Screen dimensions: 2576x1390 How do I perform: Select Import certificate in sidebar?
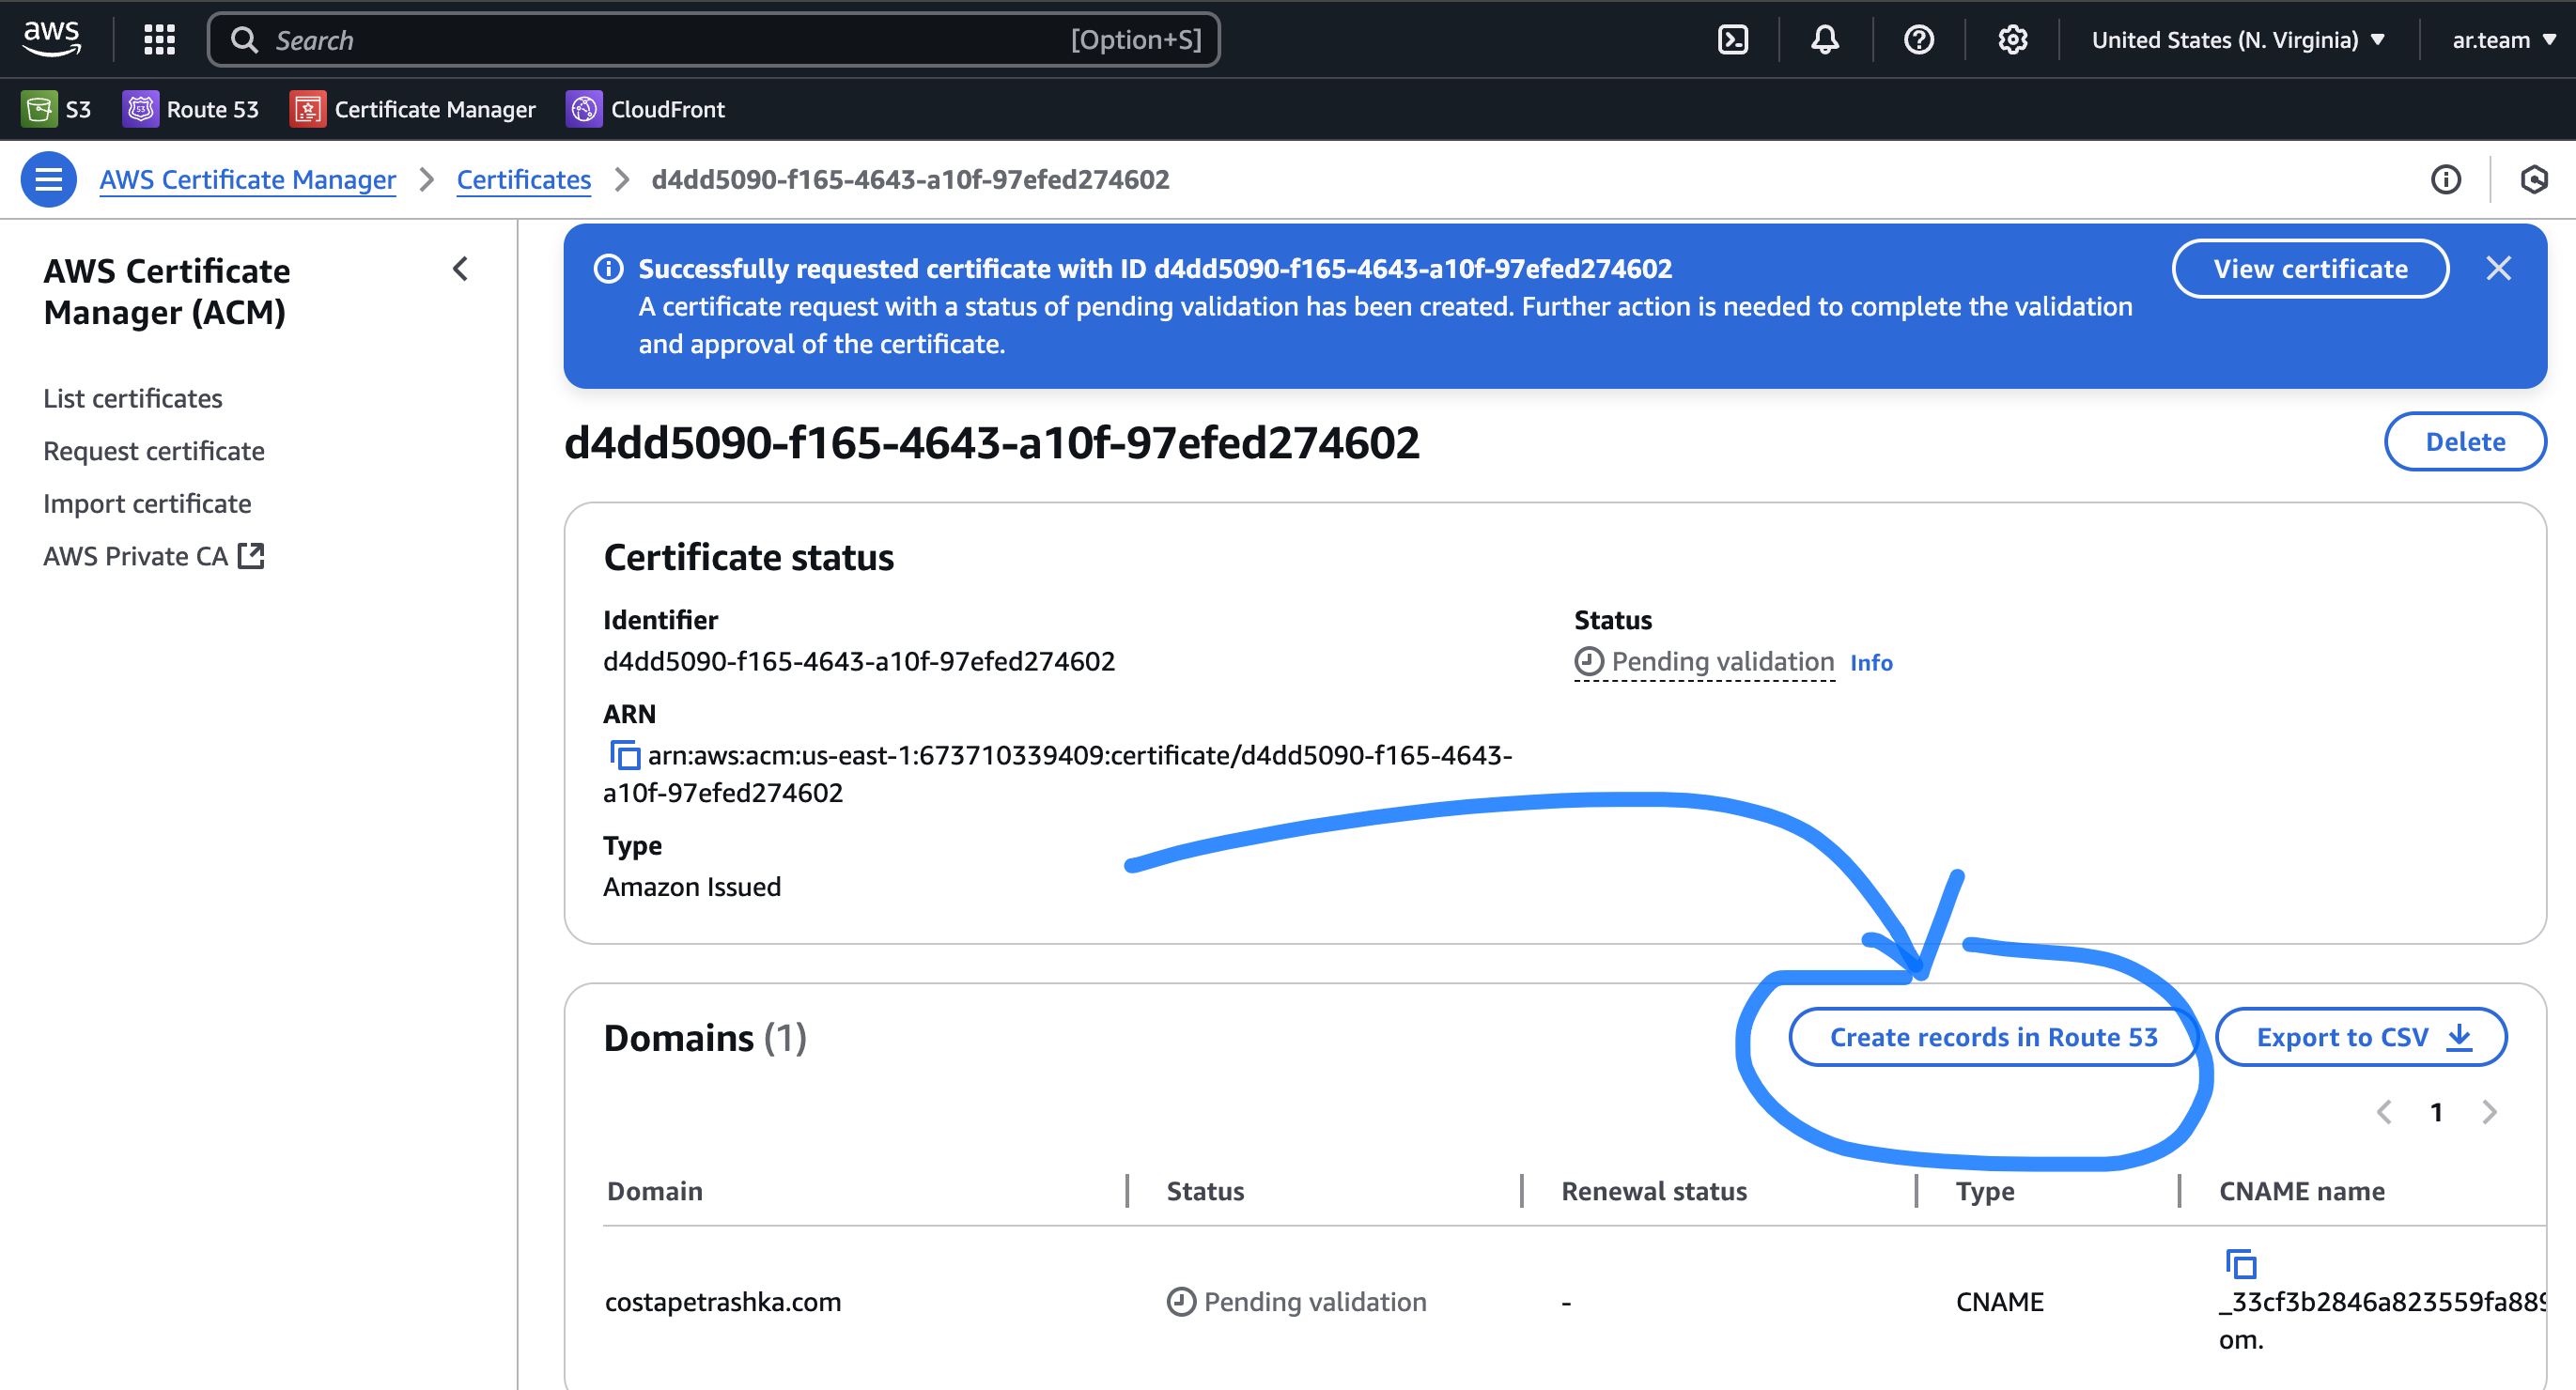(147, 504)
